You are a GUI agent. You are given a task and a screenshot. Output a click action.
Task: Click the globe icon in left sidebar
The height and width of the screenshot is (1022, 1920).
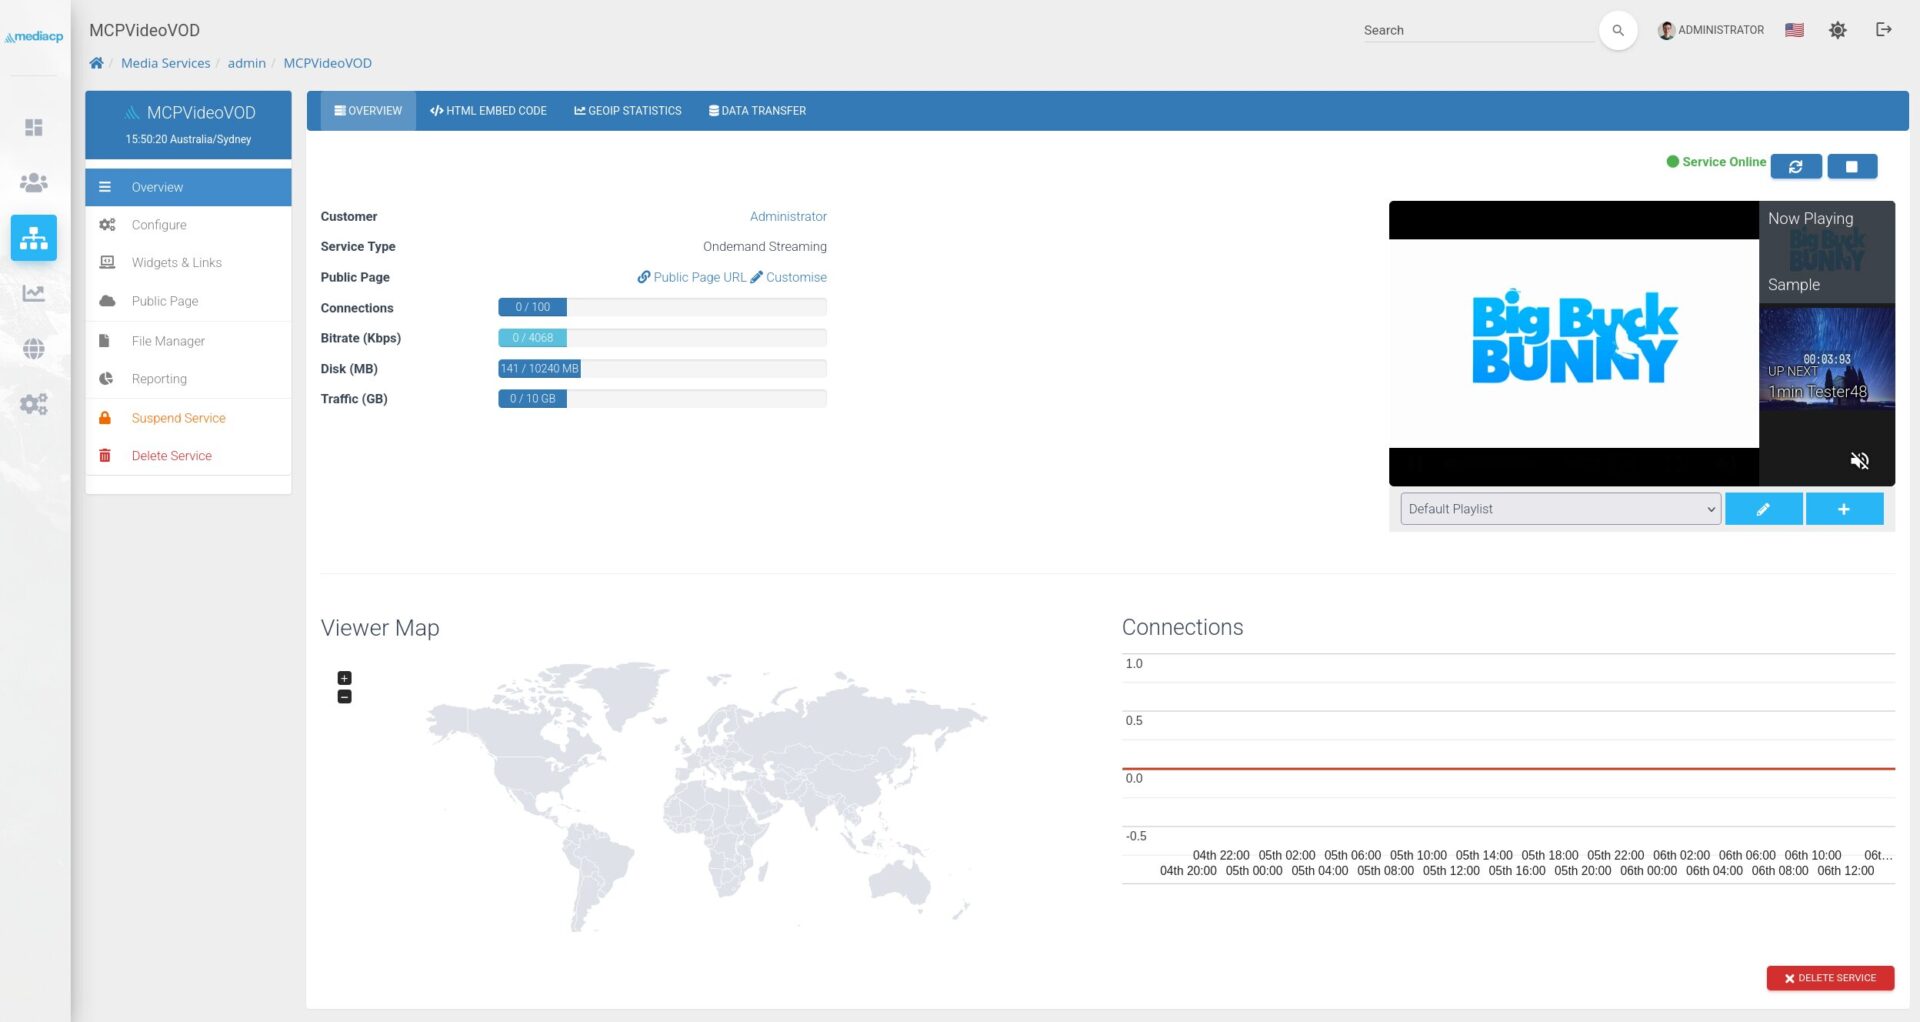(x=34, y=349)
